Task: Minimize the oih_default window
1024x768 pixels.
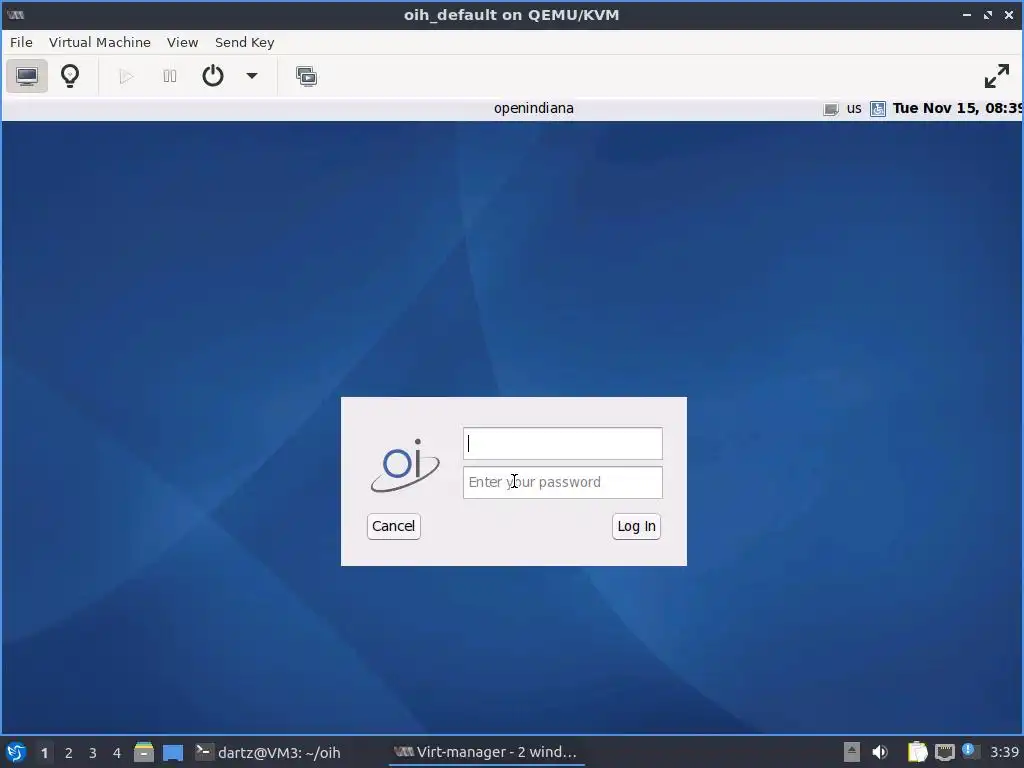Action: [967, 14]
